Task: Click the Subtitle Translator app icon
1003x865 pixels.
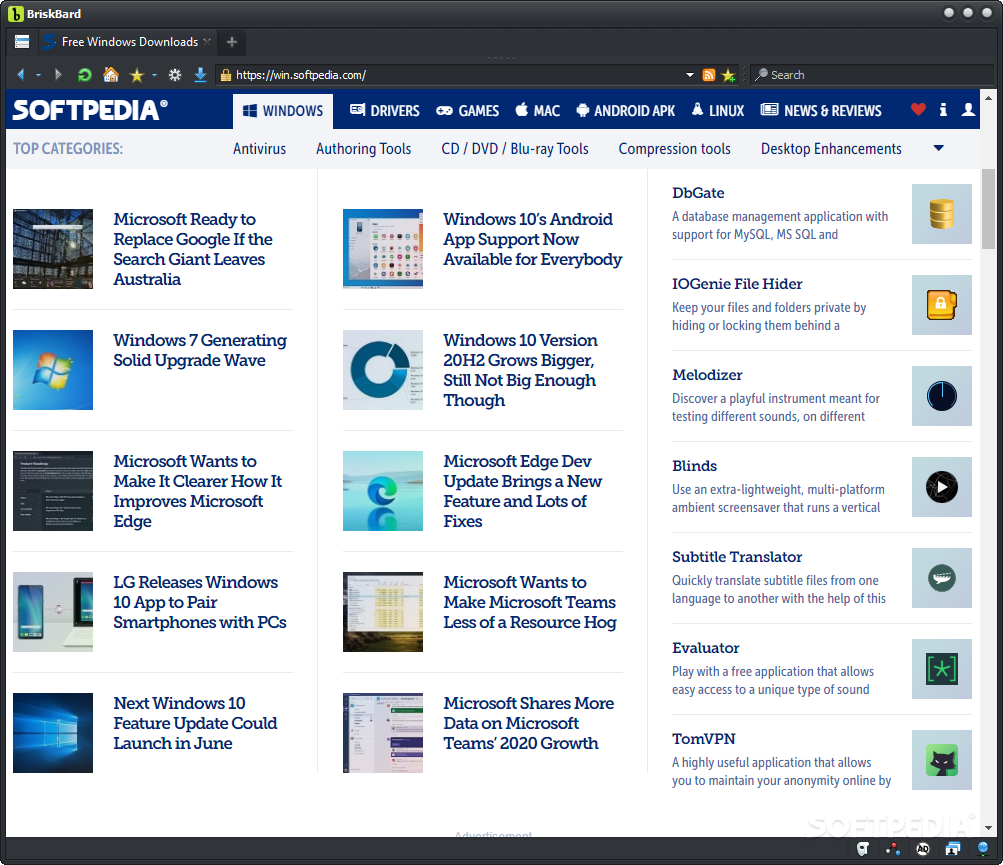Action: coord(942,578)
